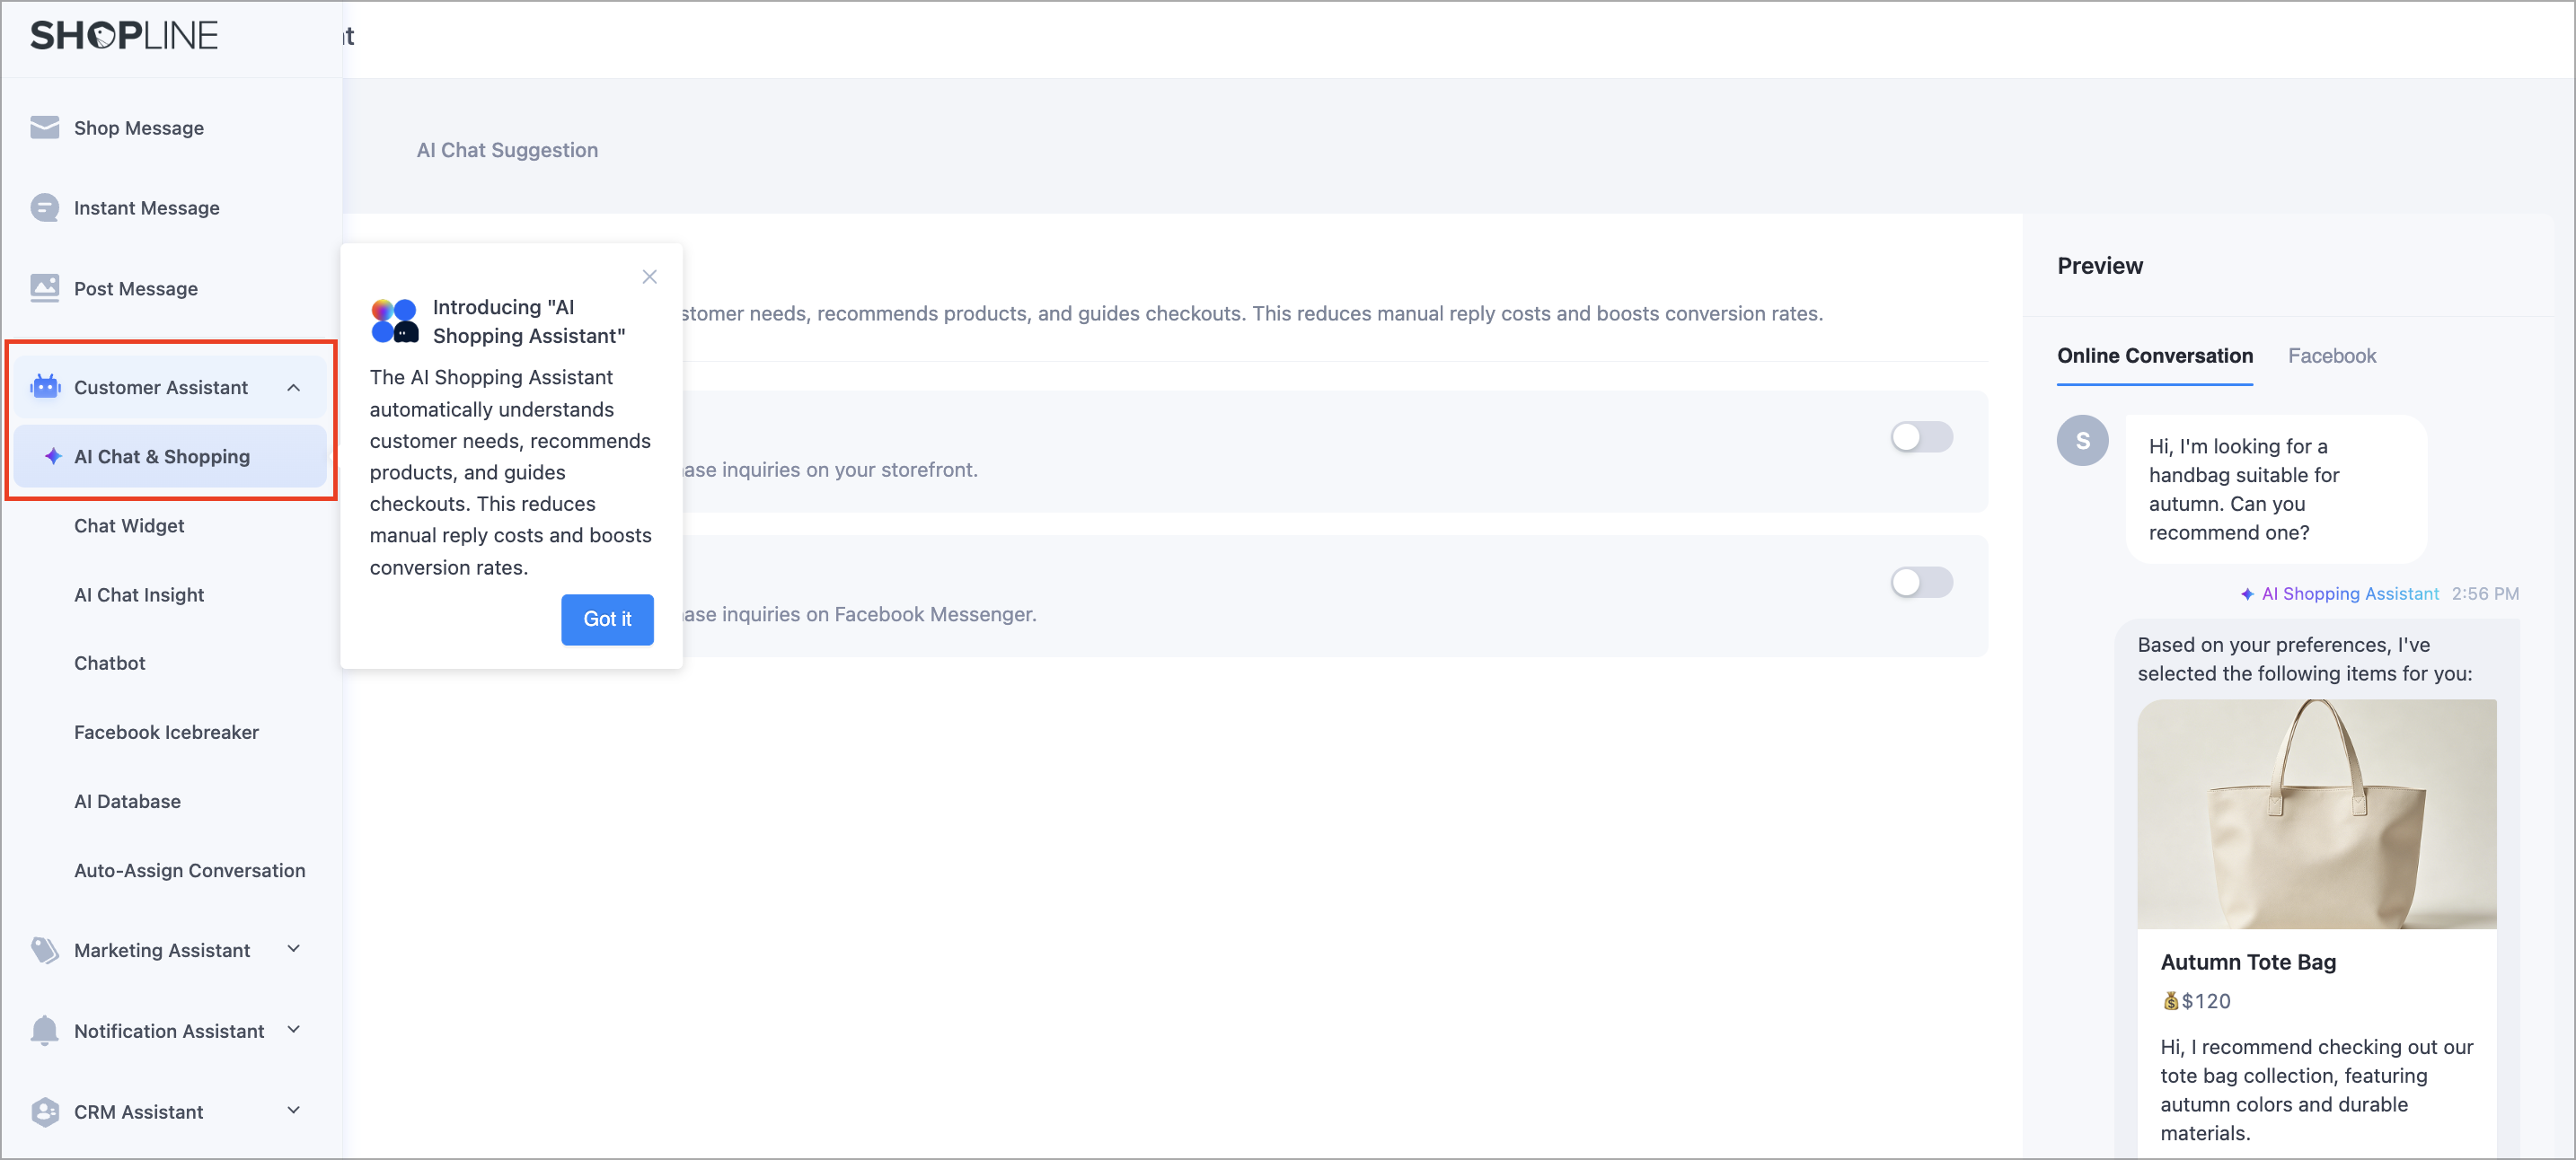The height and width of the screenshot is (1160, 2576).
Task: Open the Chatbot page
Action: 110,663
